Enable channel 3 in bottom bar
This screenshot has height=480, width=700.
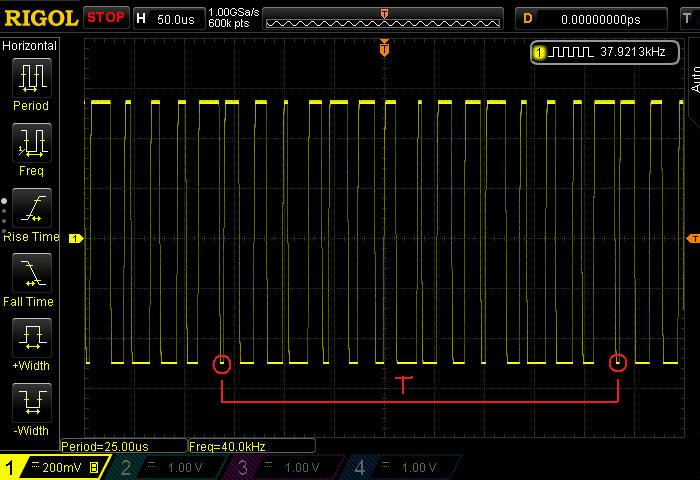click(286, 467)
